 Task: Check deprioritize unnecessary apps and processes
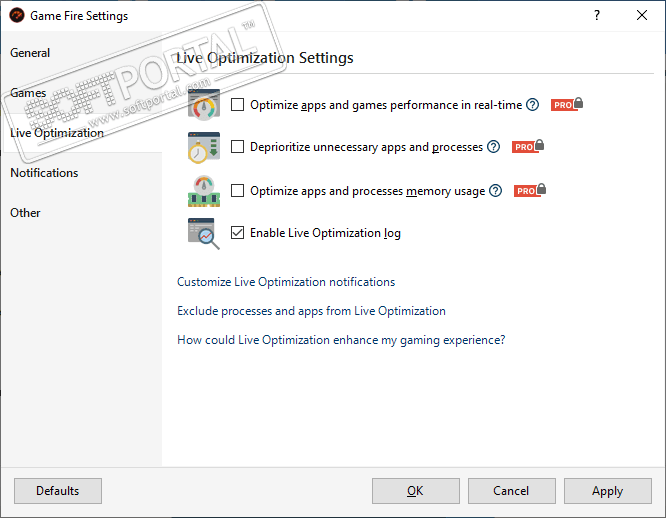[x=238, y=147]
